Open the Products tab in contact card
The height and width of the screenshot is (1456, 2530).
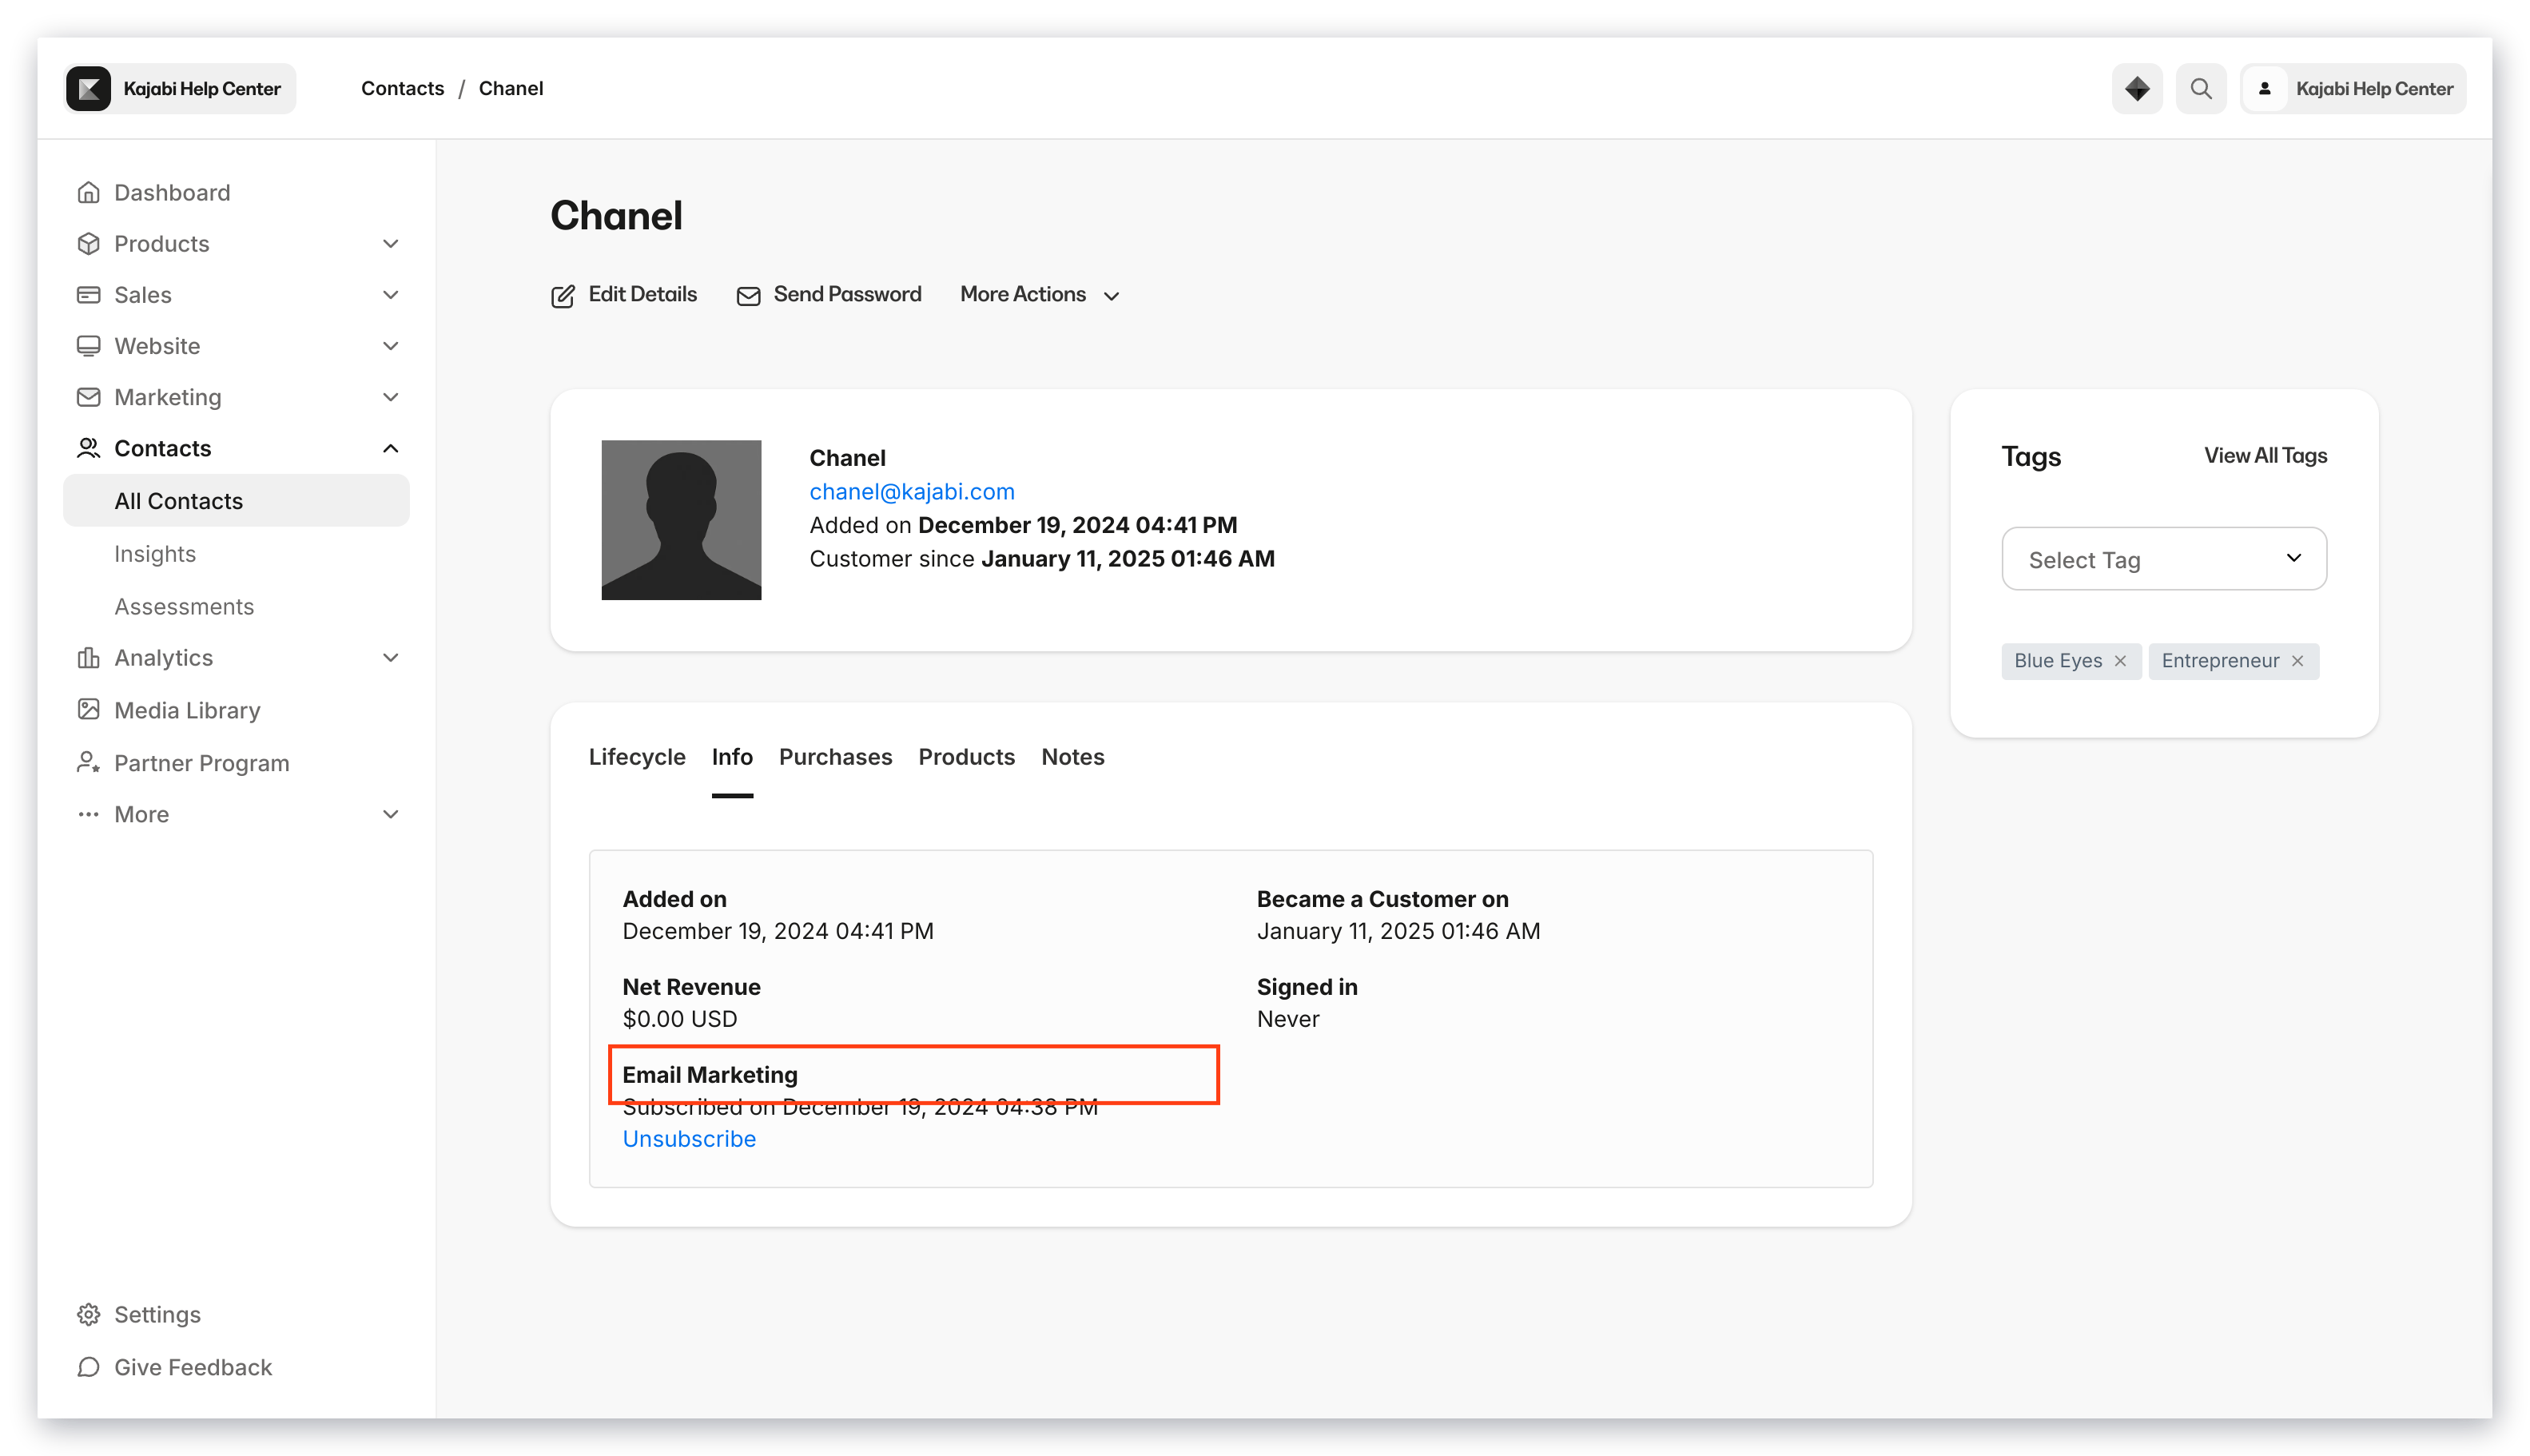click(966, 756)
